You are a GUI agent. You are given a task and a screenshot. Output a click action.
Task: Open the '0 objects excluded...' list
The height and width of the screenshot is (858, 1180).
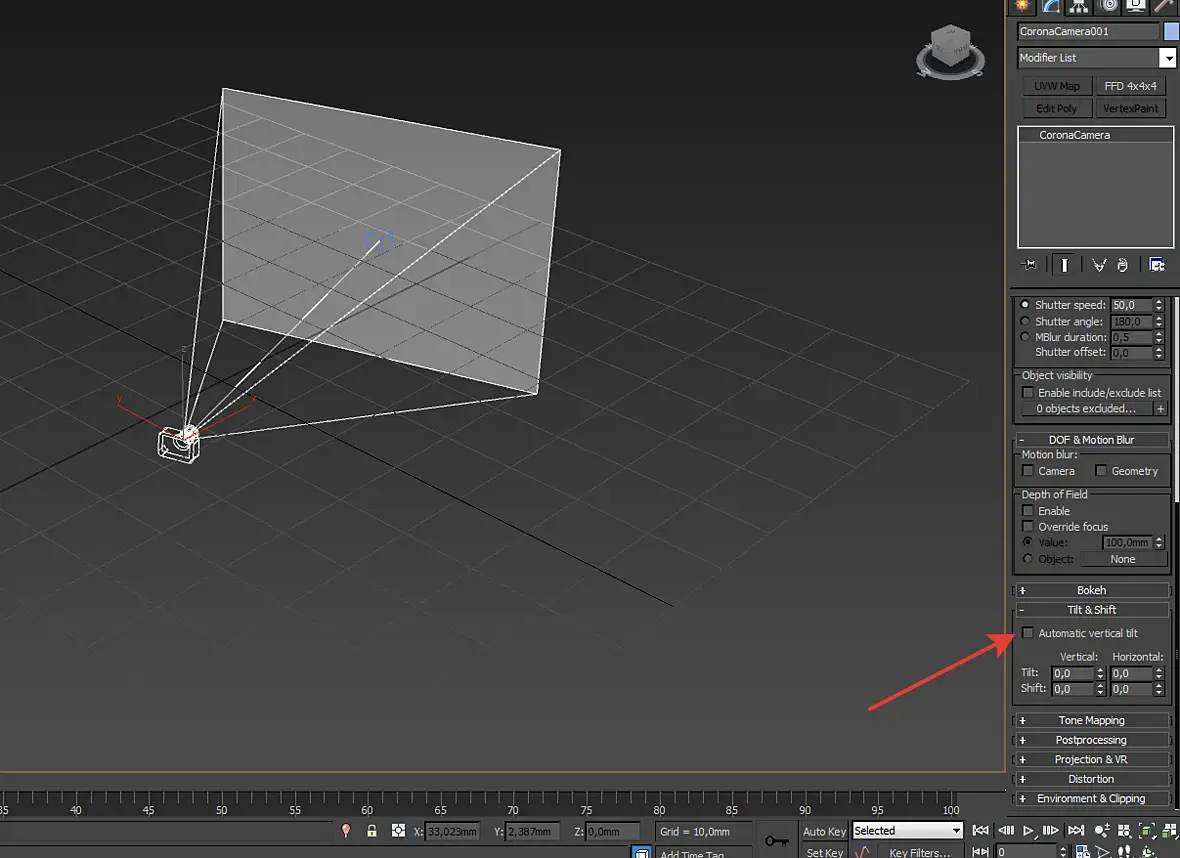[1086, 409]
